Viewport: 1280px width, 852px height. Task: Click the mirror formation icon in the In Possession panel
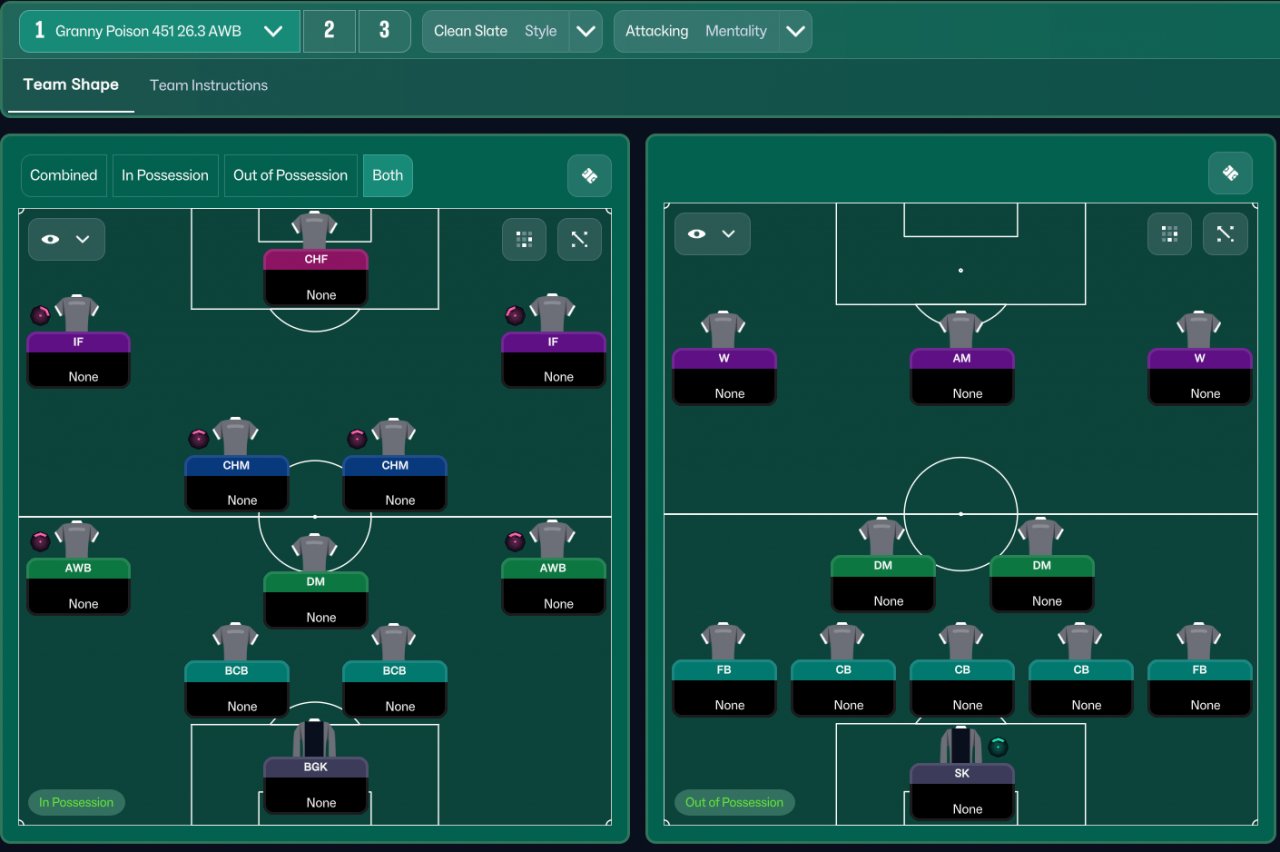[589, 176]
